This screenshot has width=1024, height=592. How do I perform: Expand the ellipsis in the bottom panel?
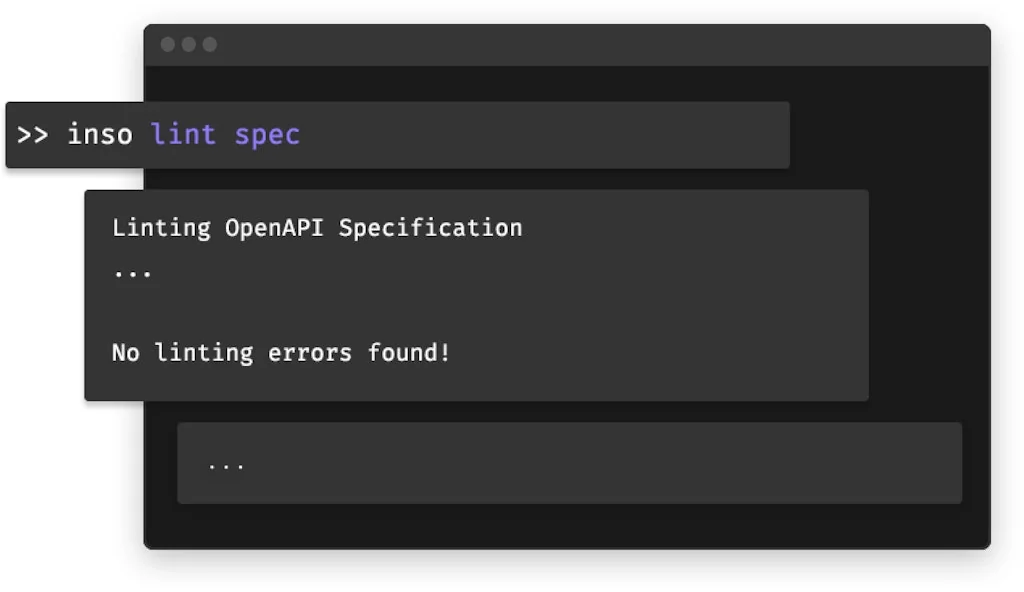click(226, 465)
